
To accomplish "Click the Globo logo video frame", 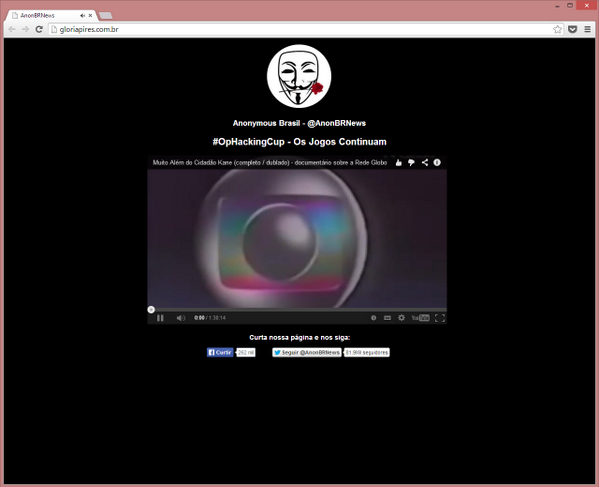I will coord(297,238).
